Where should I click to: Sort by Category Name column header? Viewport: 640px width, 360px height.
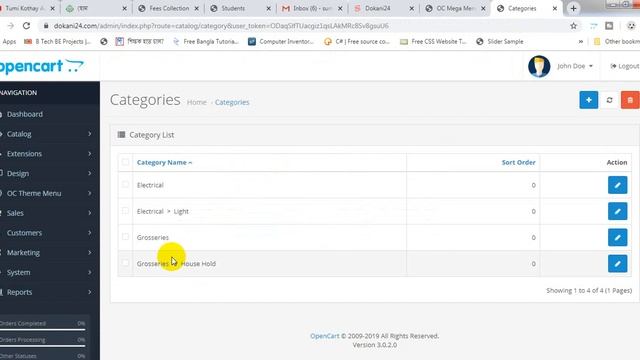tap(164, 162)
